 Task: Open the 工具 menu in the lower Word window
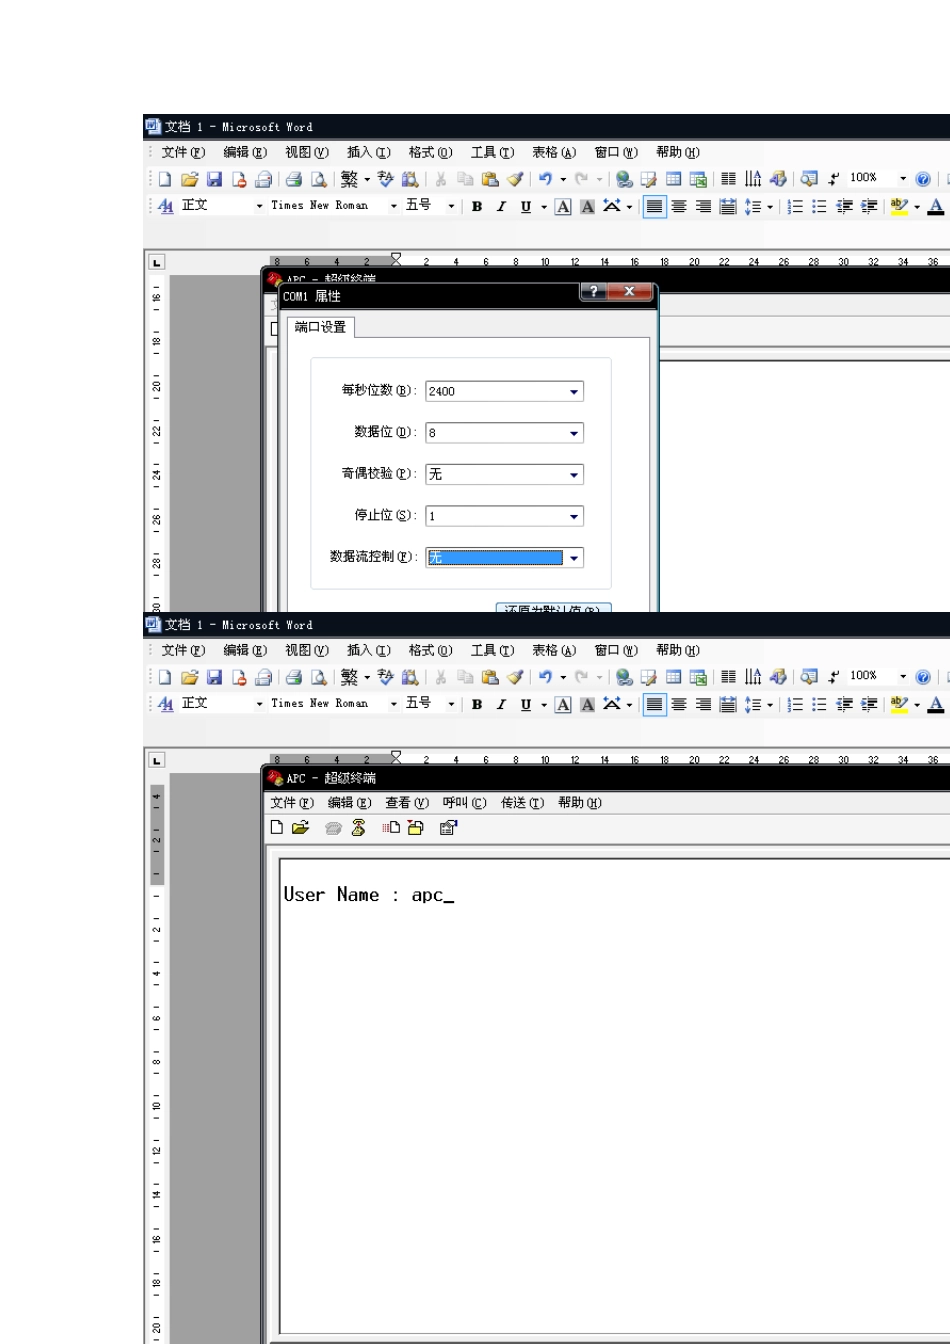[492, 651]
